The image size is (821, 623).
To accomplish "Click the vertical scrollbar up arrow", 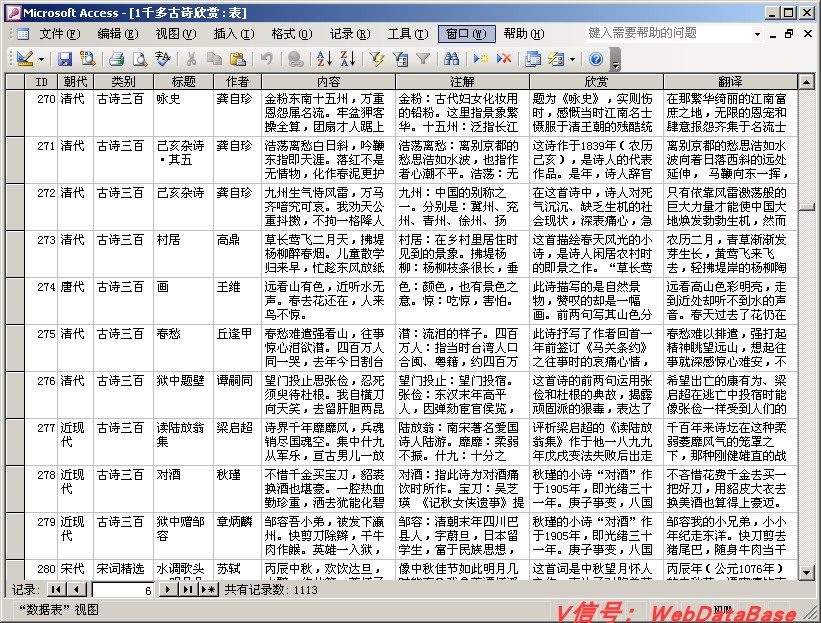I will [x=806, y=82].
